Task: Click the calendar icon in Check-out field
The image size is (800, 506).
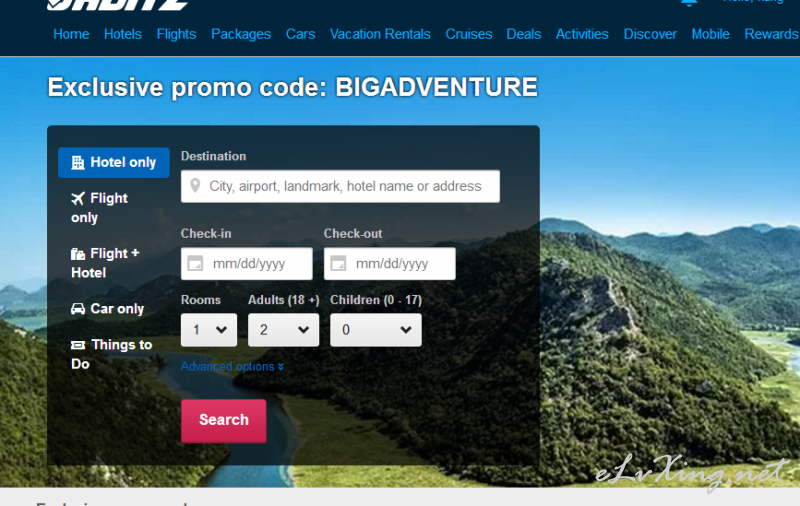Action: coord(338,264)
